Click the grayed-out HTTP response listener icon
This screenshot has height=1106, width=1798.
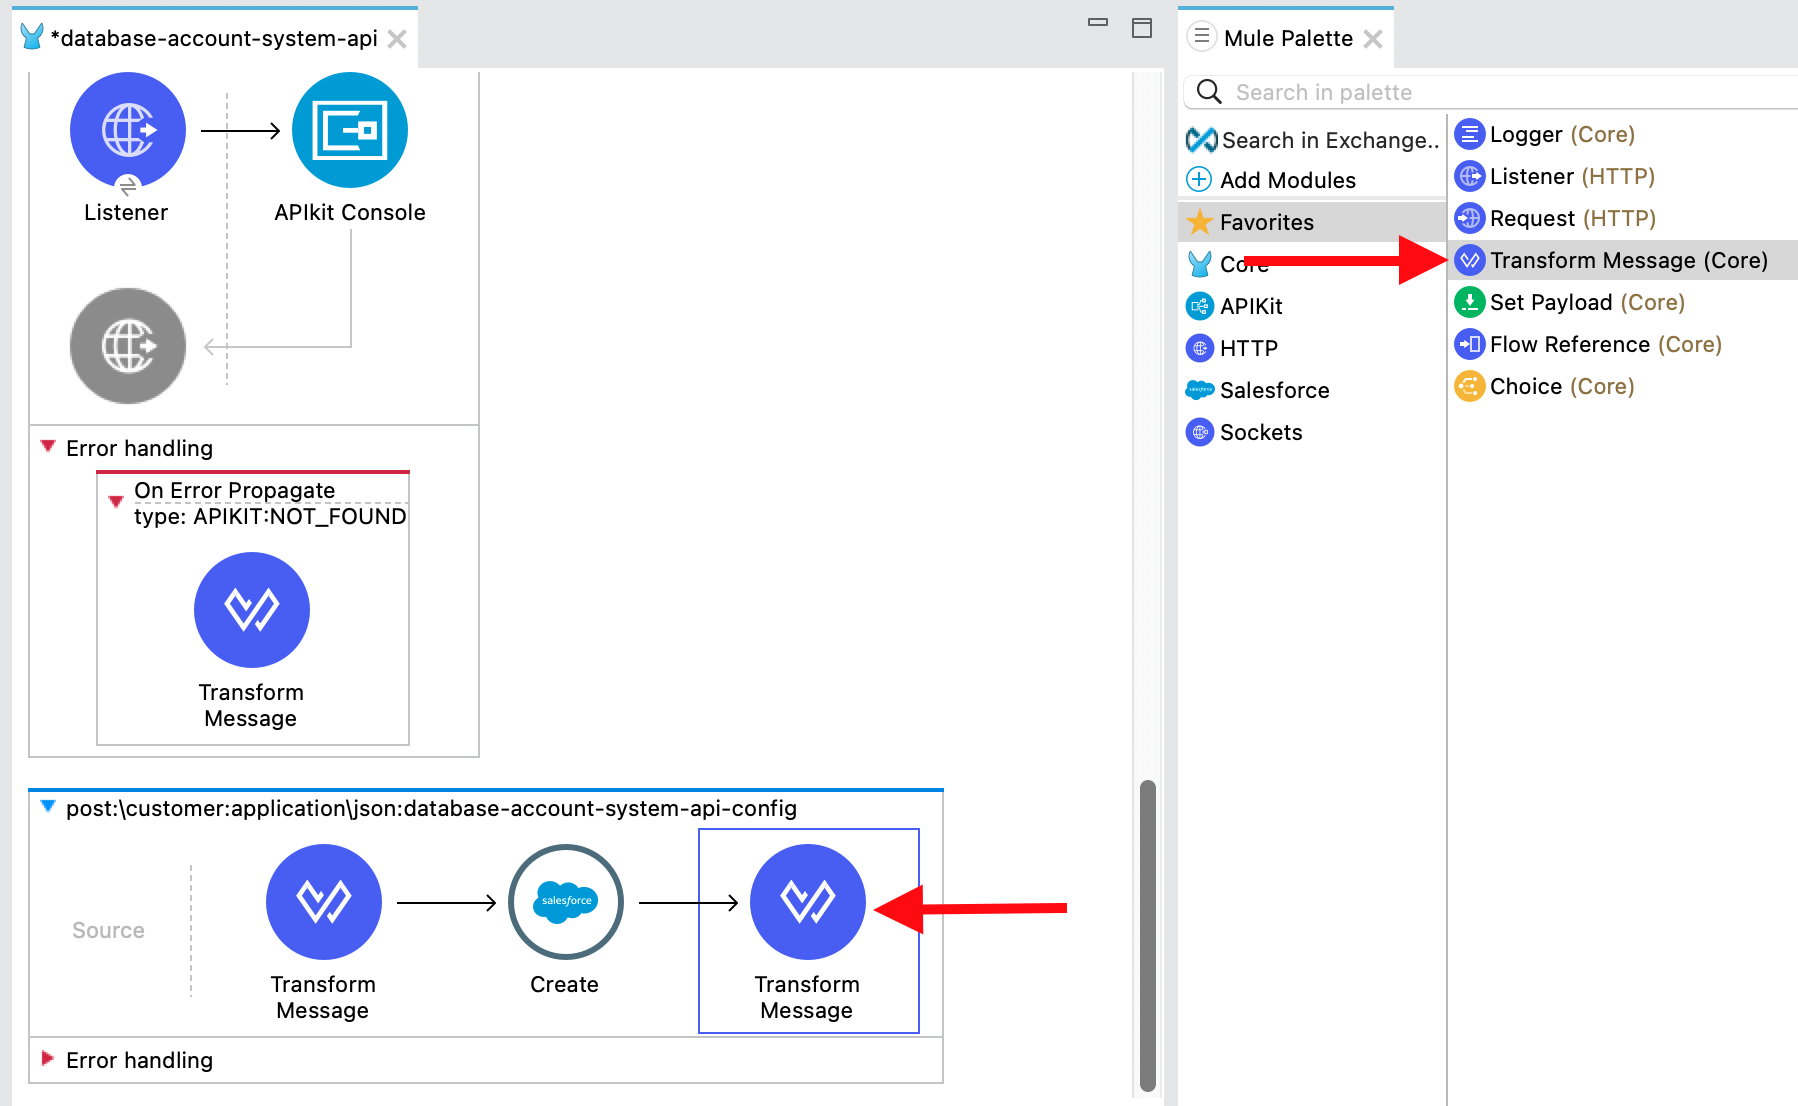[128, 346]
